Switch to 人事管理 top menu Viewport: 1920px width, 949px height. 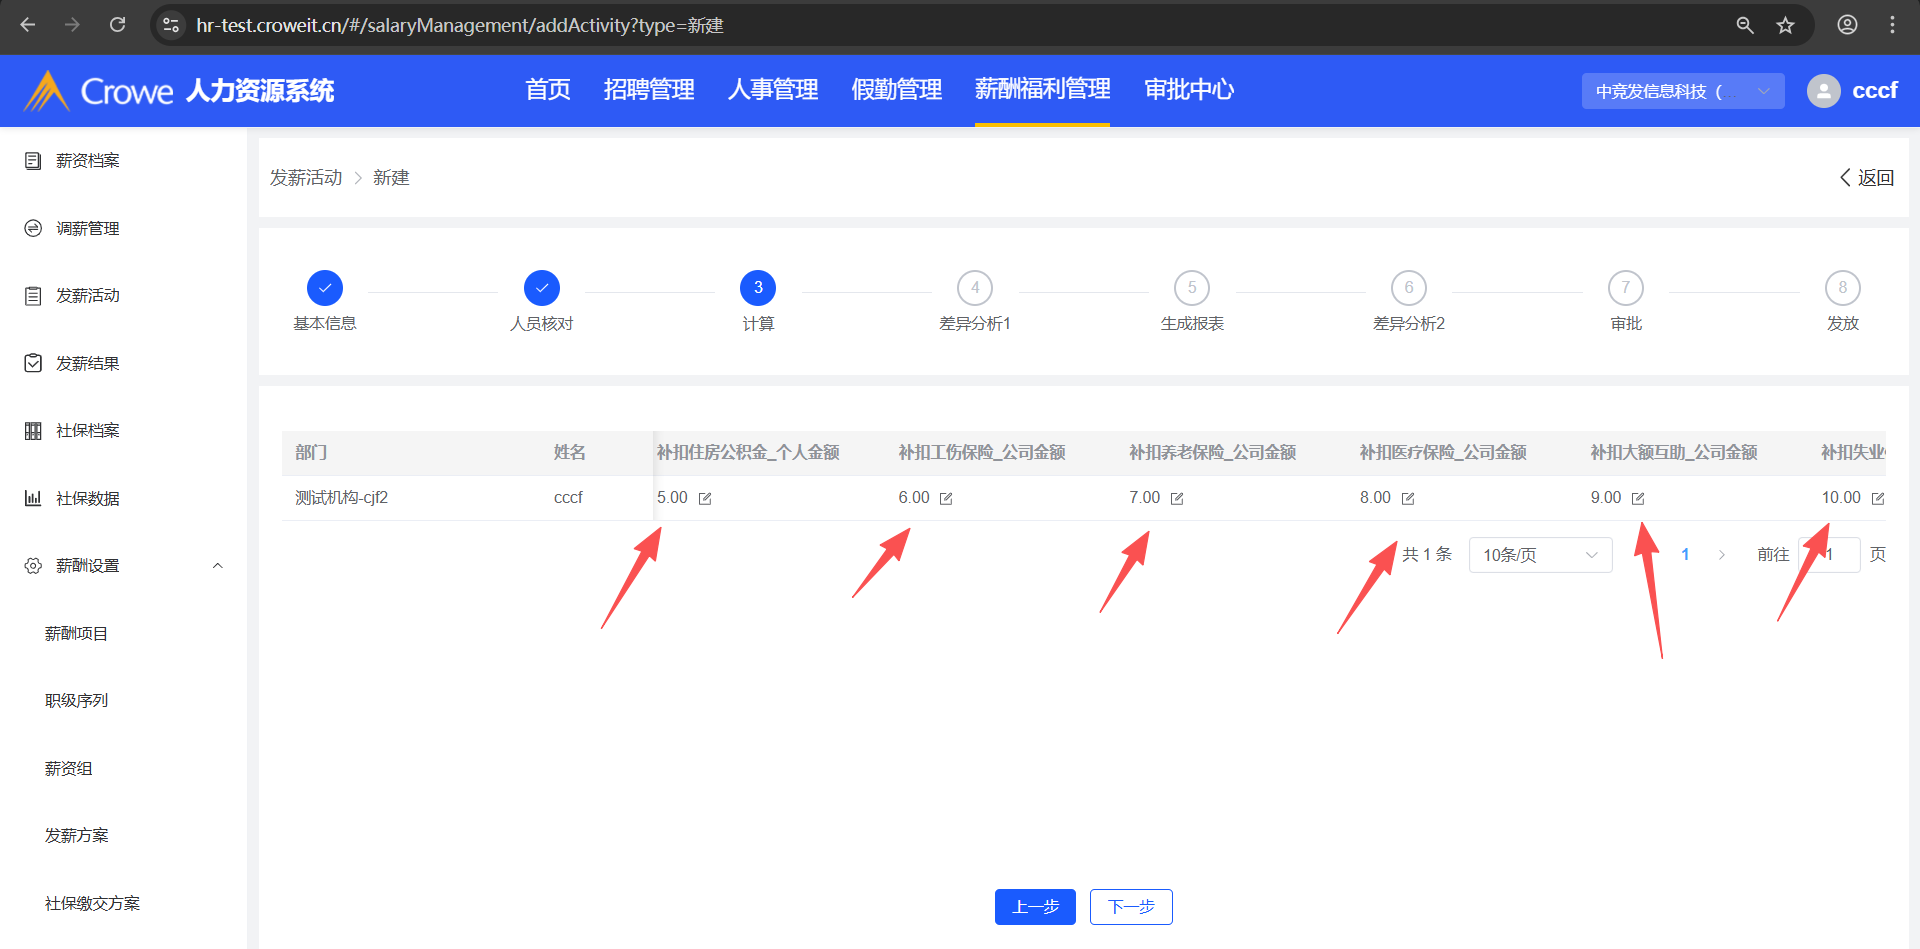(x=772, y=90)
